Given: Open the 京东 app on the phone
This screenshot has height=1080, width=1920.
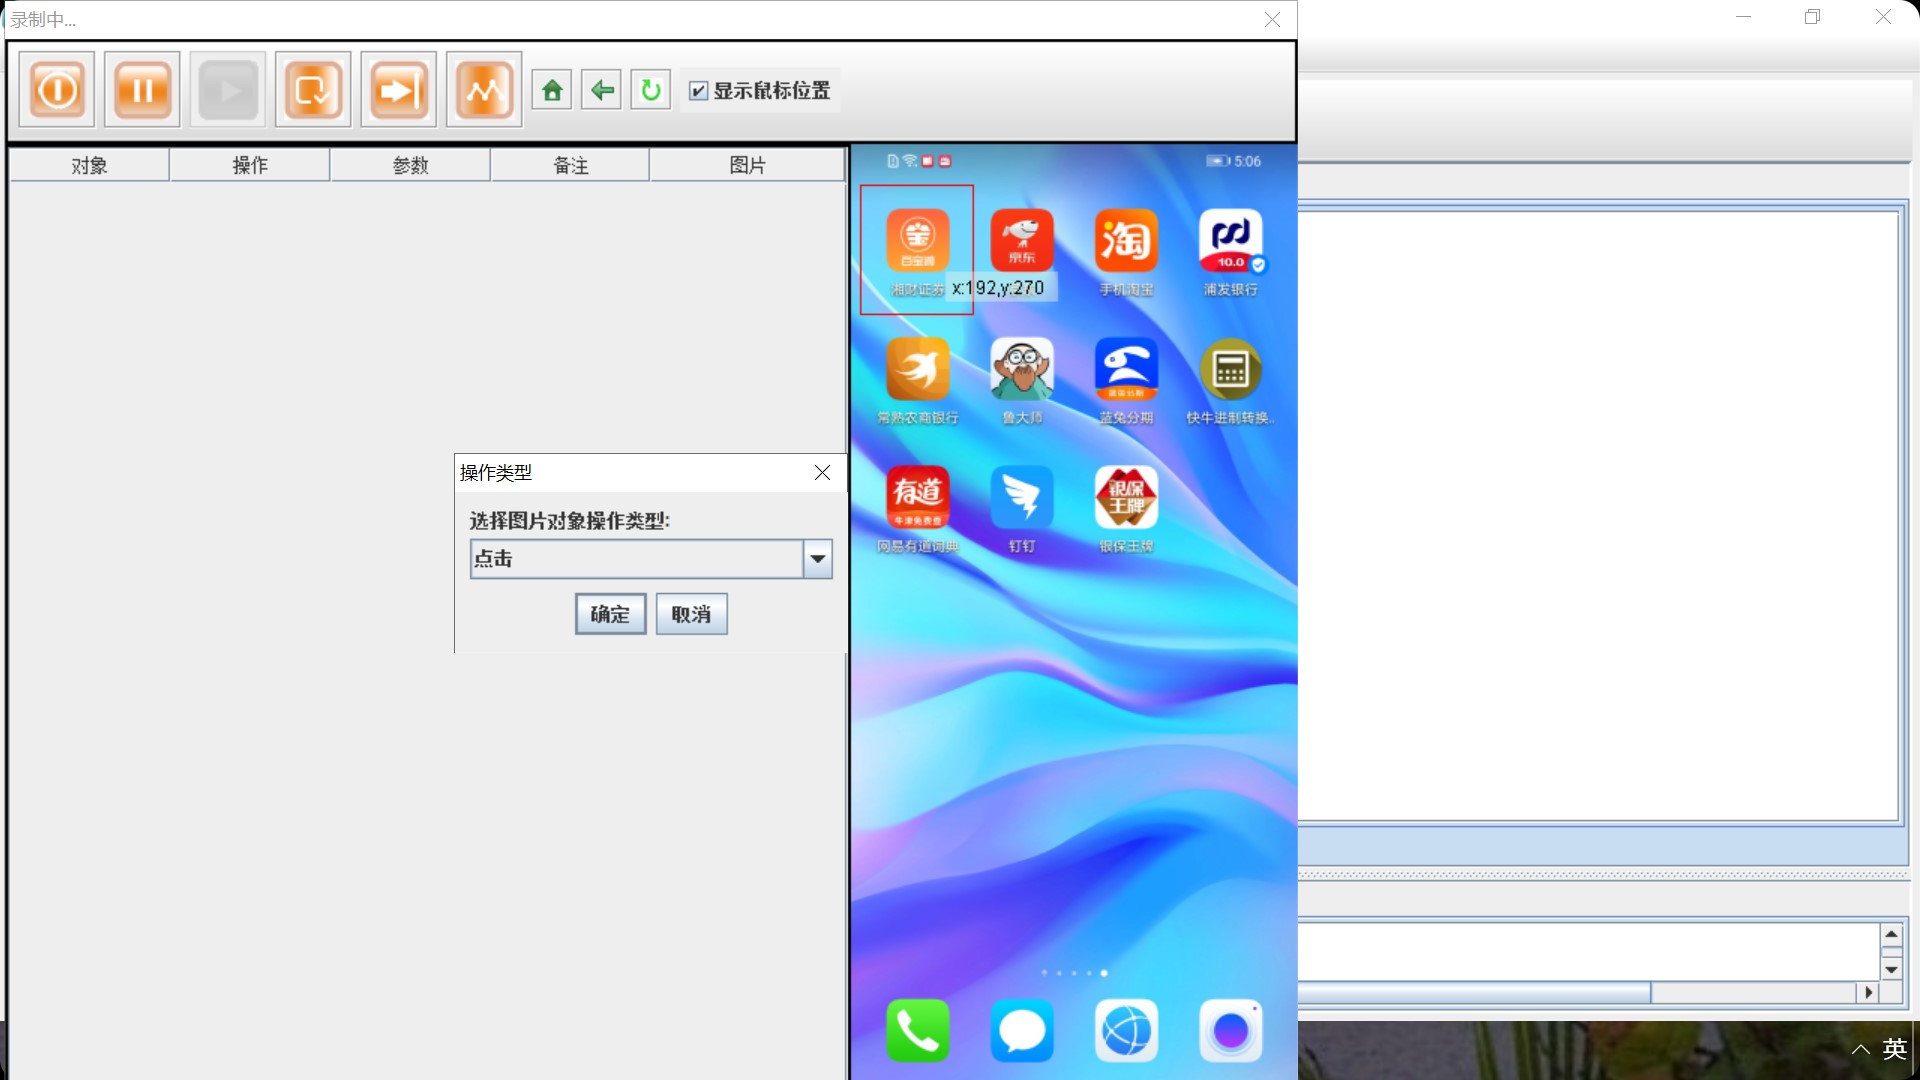Looking at the screenshot, I should (1021, 240).
